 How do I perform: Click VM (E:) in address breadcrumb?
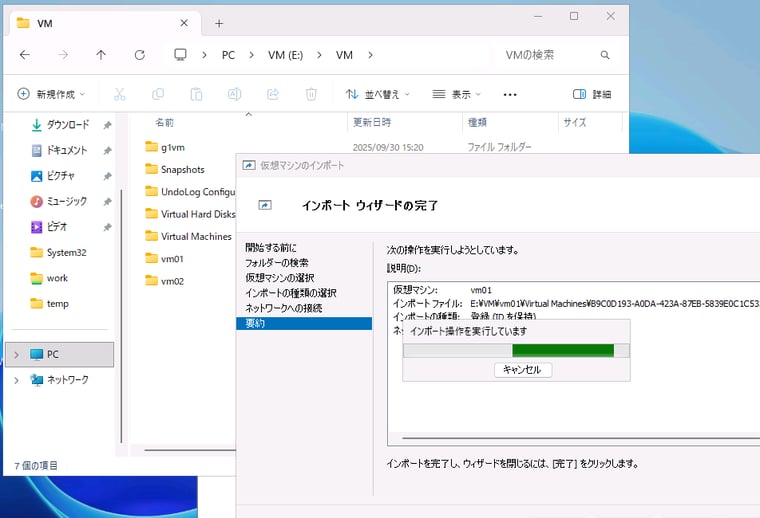tap(285, 55)
